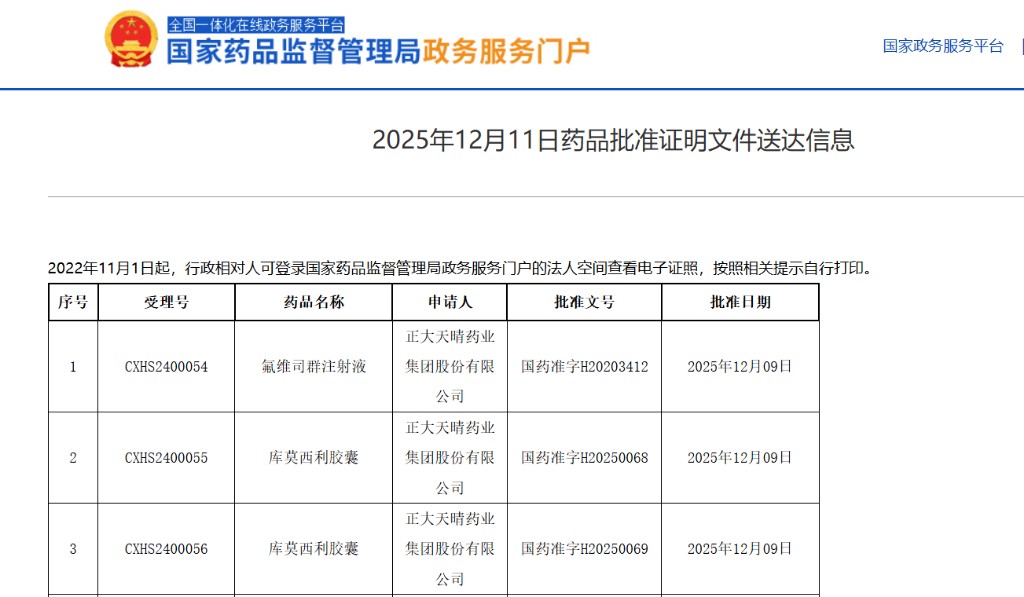
Task: Select acceptance number CXHS2400056
Action: click(166, 549)
